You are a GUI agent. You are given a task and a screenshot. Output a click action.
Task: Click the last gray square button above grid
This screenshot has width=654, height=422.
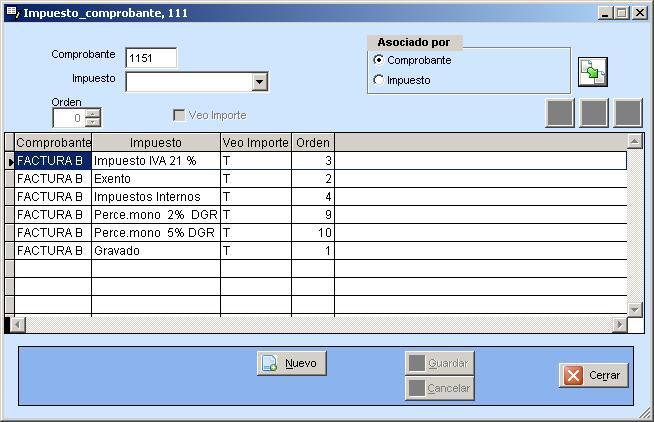pos(628,113)
